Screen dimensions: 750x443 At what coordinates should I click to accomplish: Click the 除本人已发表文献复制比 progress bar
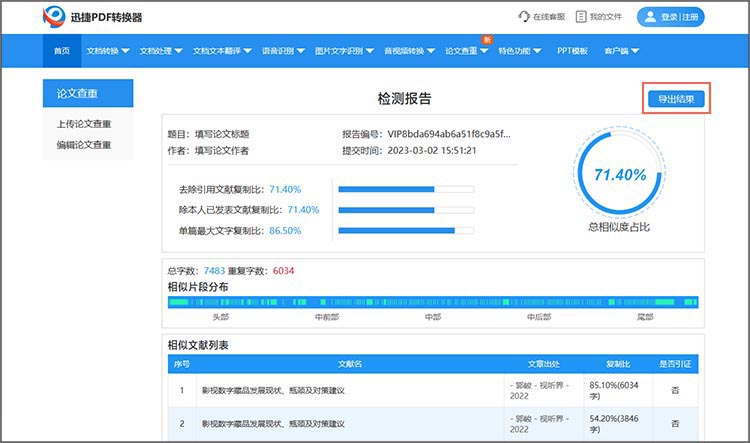click(x=406, y=210)
